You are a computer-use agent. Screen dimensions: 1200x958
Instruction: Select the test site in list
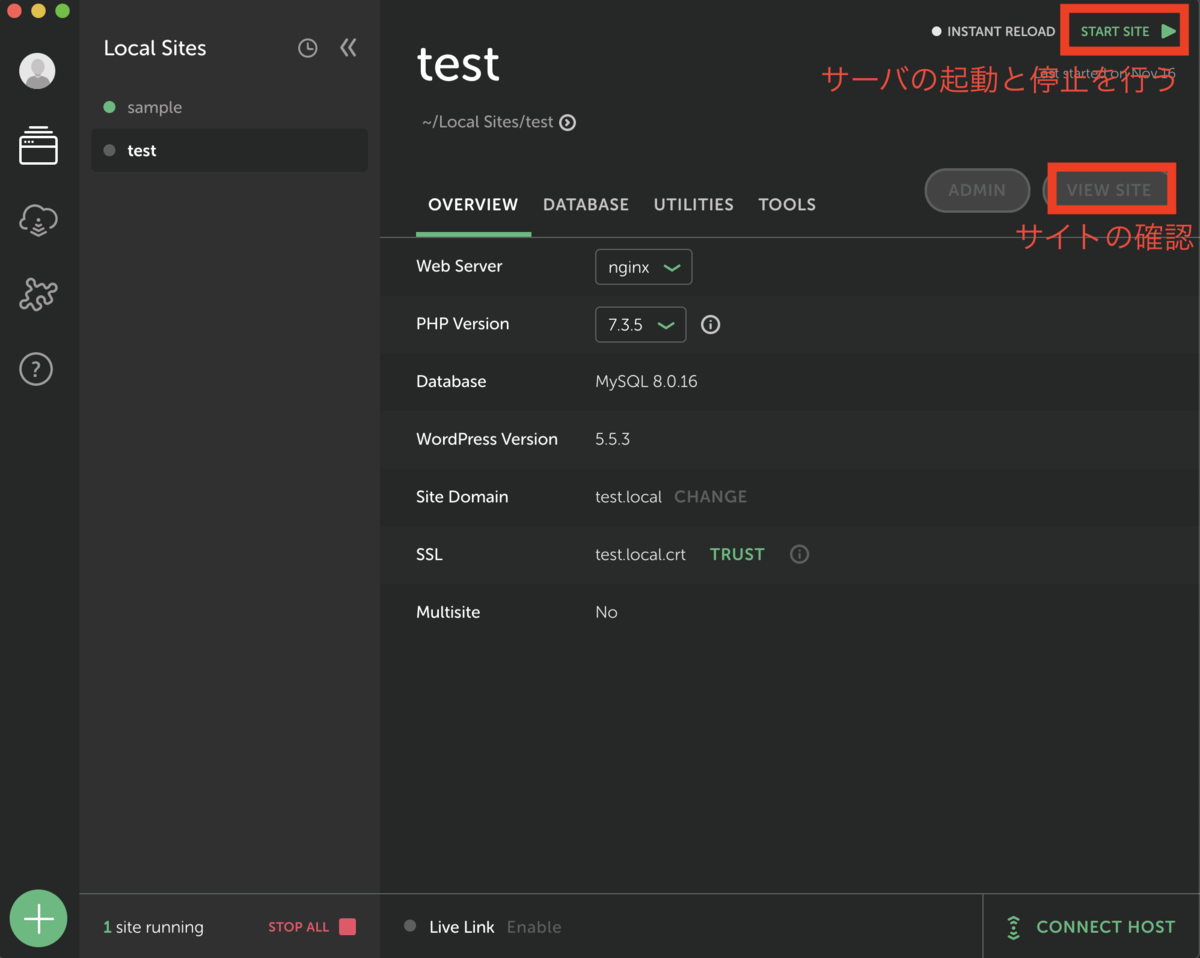tap(230, 150)
